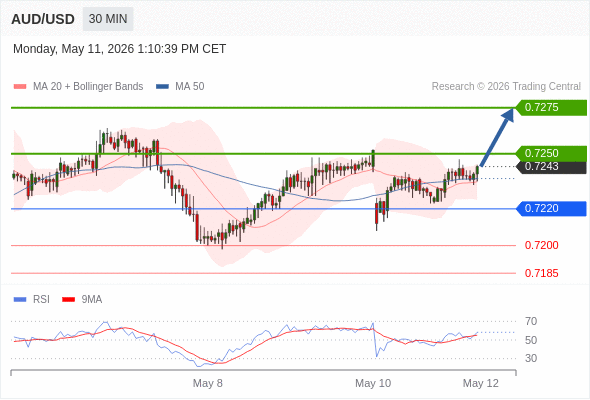Click the 0.7243 current price tag

click(552, 167)
